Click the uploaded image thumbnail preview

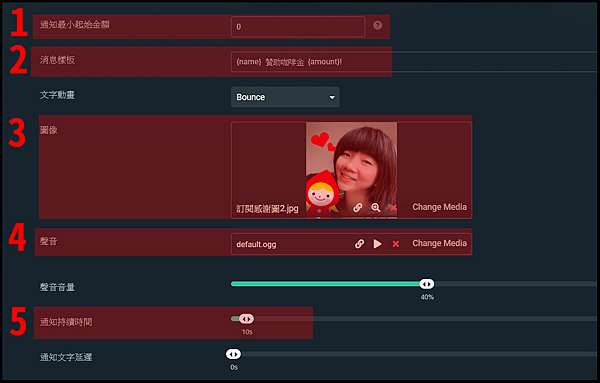click(351, 170)
